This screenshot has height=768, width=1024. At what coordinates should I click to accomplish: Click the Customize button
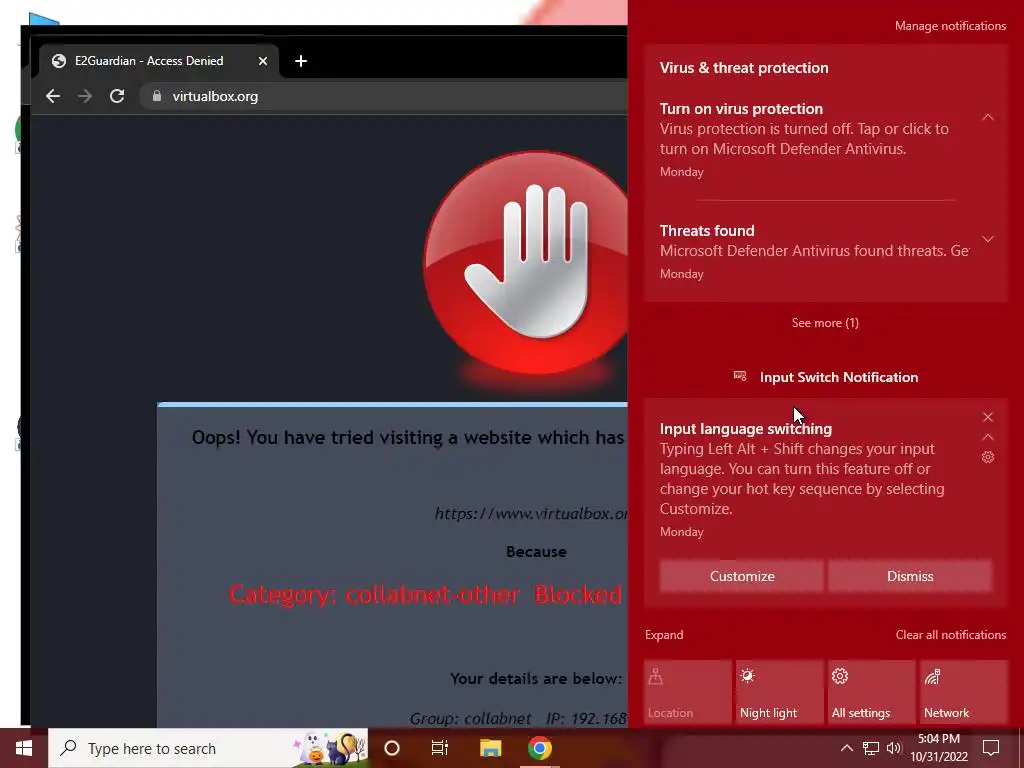tap(742, 576)
